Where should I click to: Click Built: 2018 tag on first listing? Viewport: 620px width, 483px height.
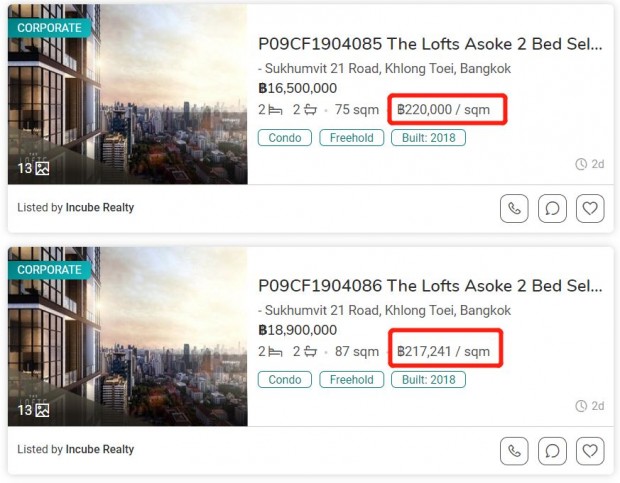coord(429,138)
